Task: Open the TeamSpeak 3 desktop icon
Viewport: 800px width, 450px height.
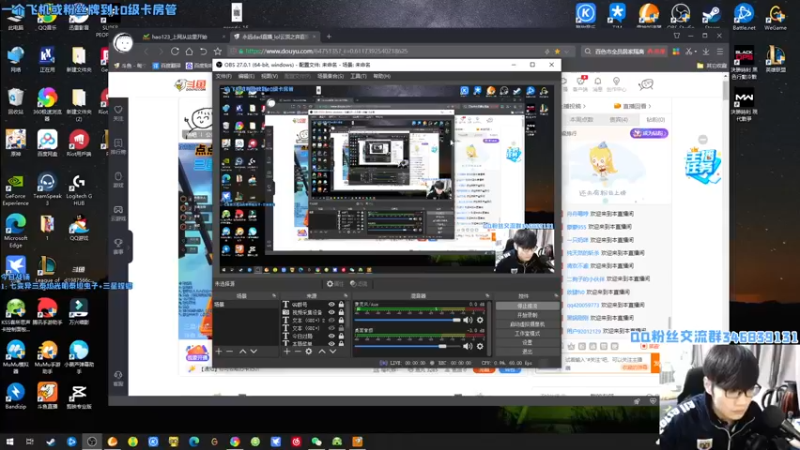Action: (x=47, y=189)
